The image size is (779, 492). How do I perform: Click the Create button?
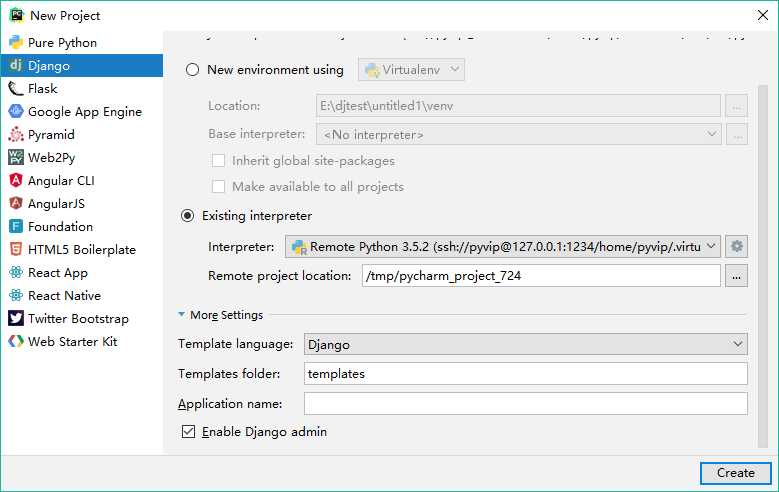(x=735, y=473)
